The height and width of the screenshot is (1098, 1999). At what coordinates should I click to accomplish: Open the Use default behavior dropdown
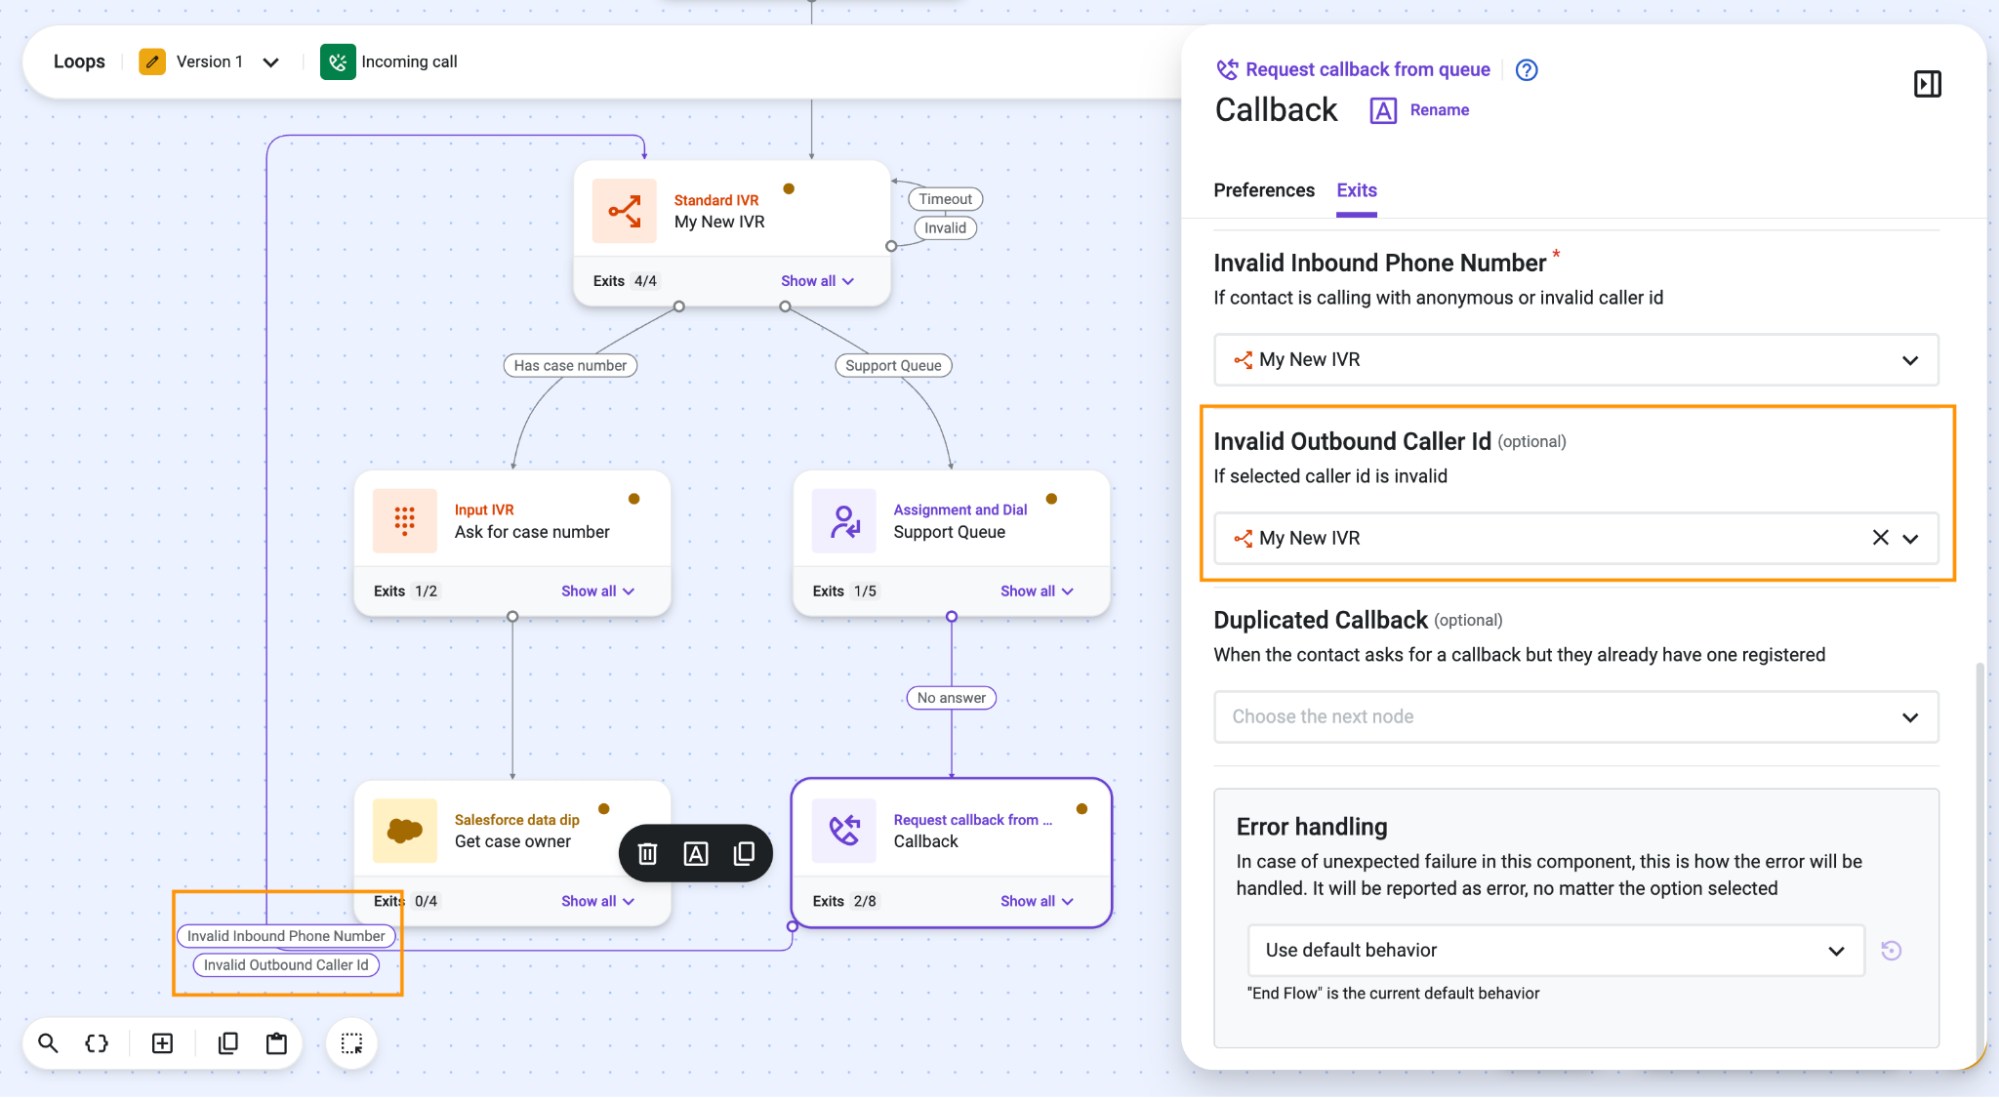1555,950
